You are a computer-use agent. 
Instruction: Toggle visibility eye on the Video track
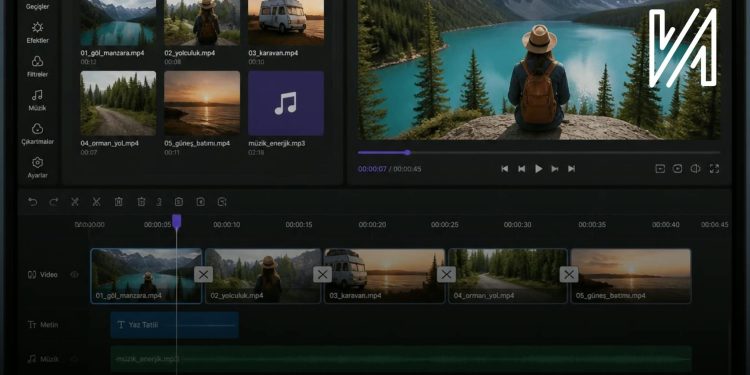[x=74, y=275]
